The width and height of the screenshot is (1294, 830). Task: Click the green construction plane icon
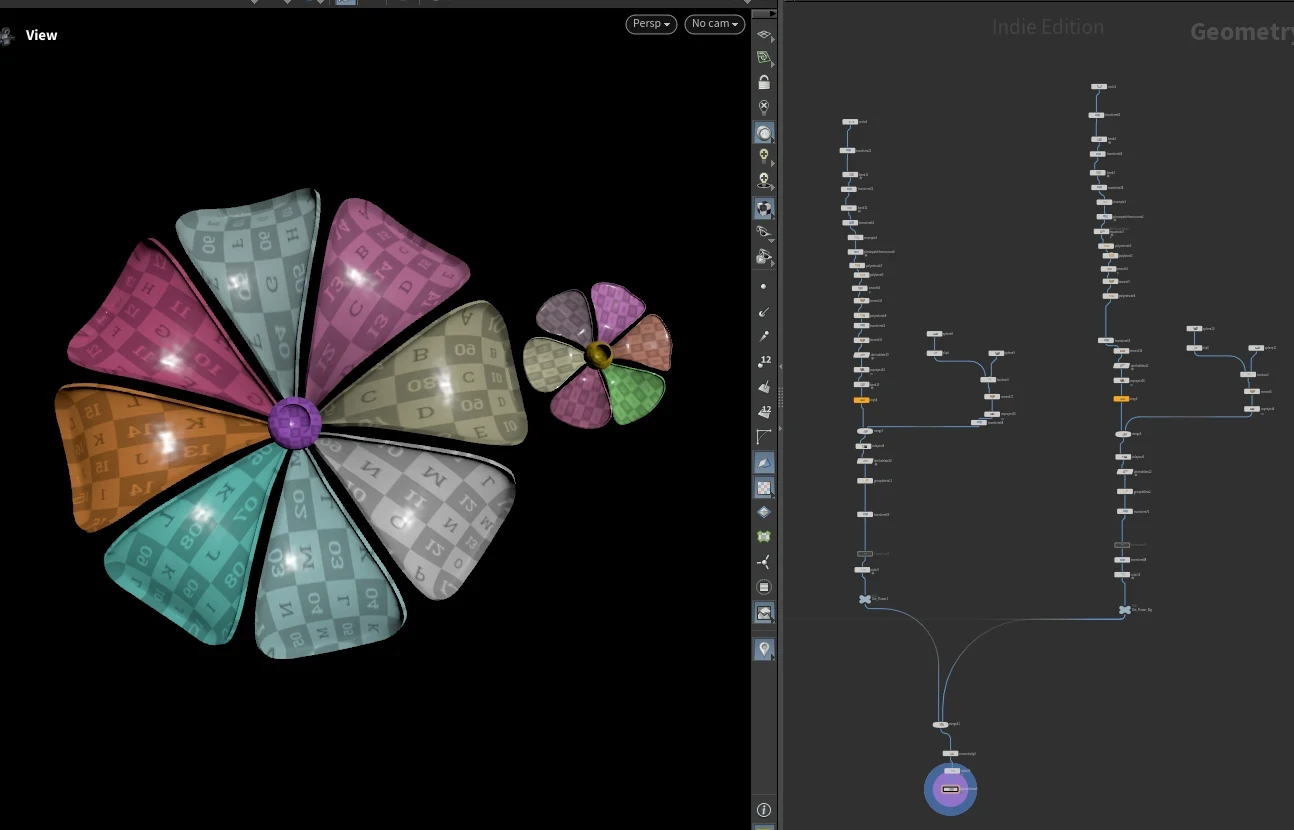click(764, 59)
